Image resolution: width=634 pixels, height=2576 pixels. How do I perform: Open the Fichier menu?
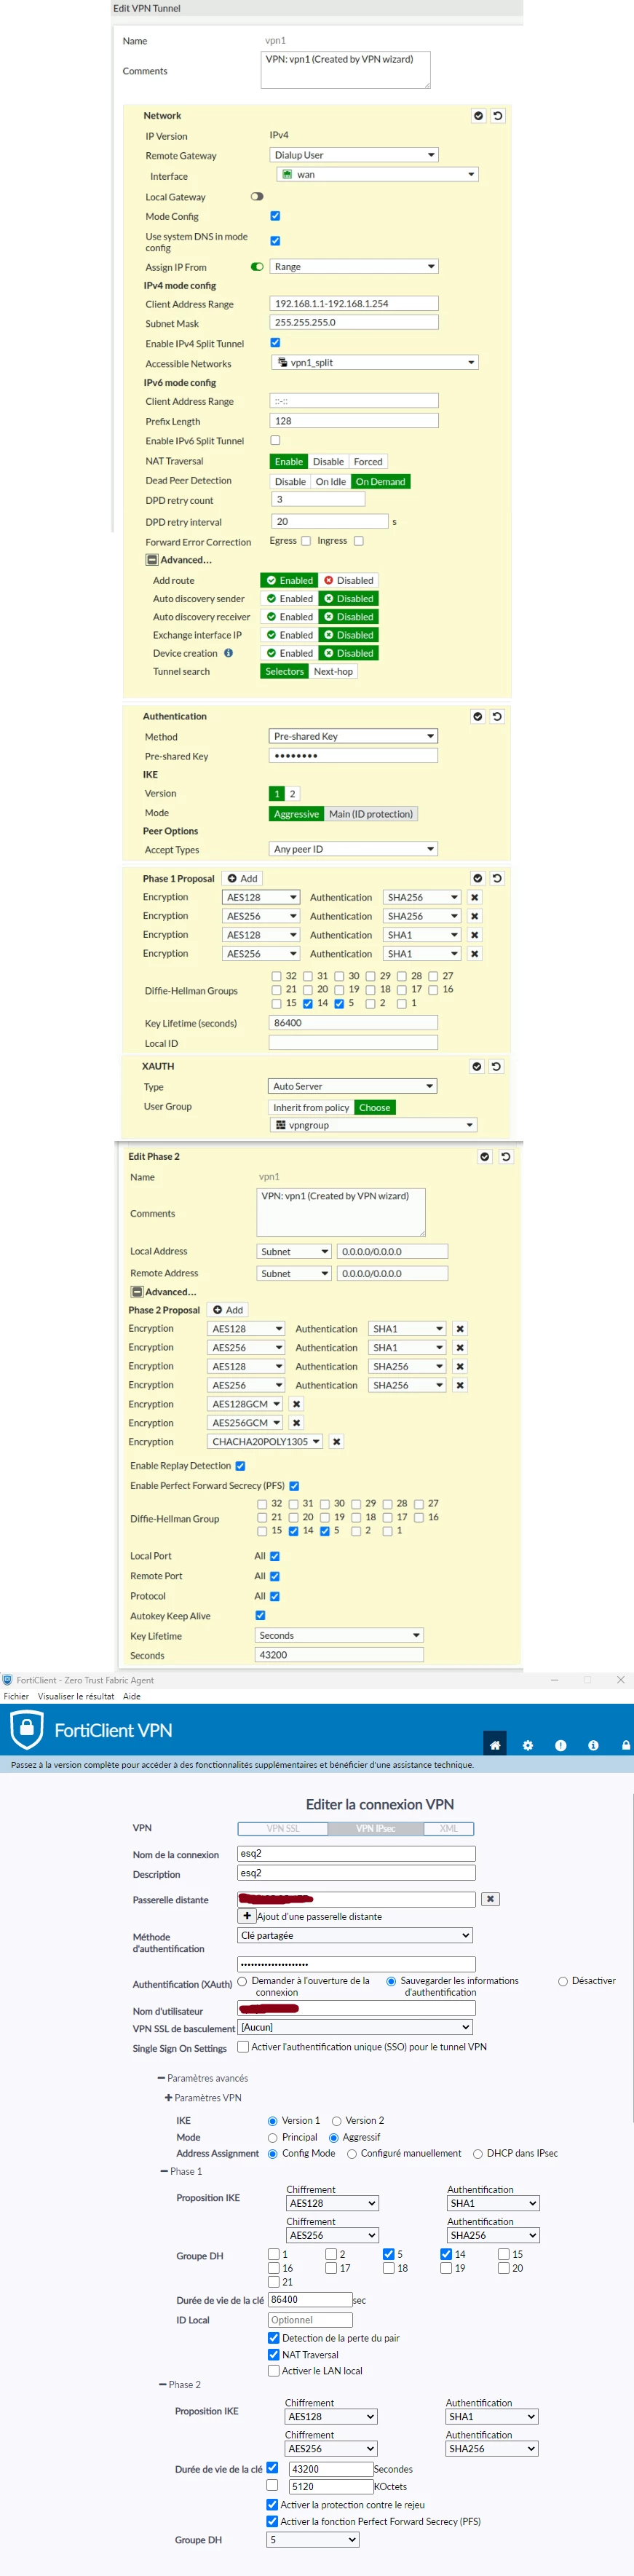(16, 1696)
